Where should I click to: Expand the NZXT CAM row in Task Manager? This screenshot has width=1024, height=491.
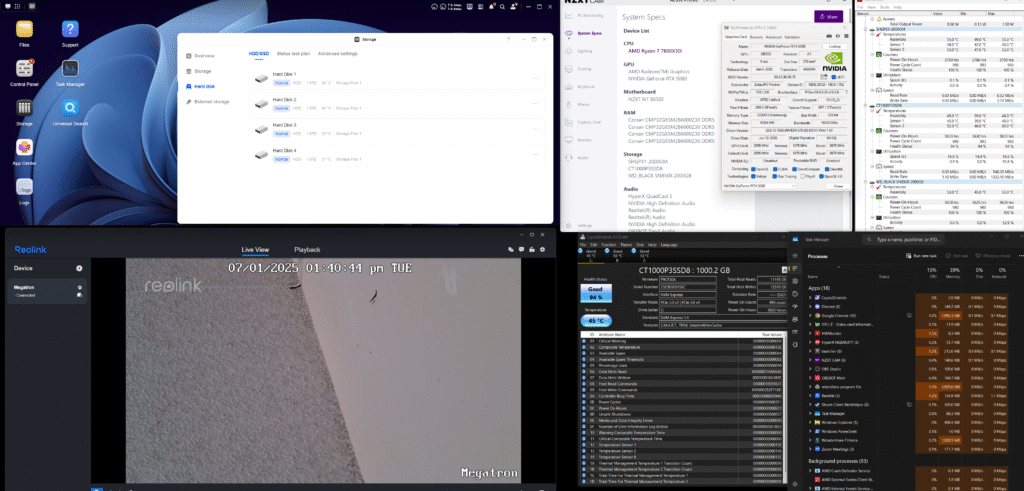click(810, 360)
